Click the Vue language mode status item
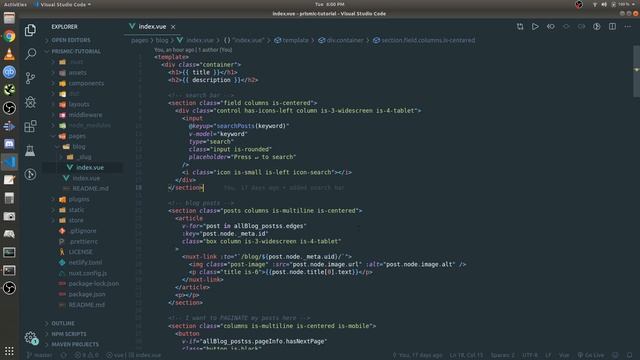 [x=564, y=356]
